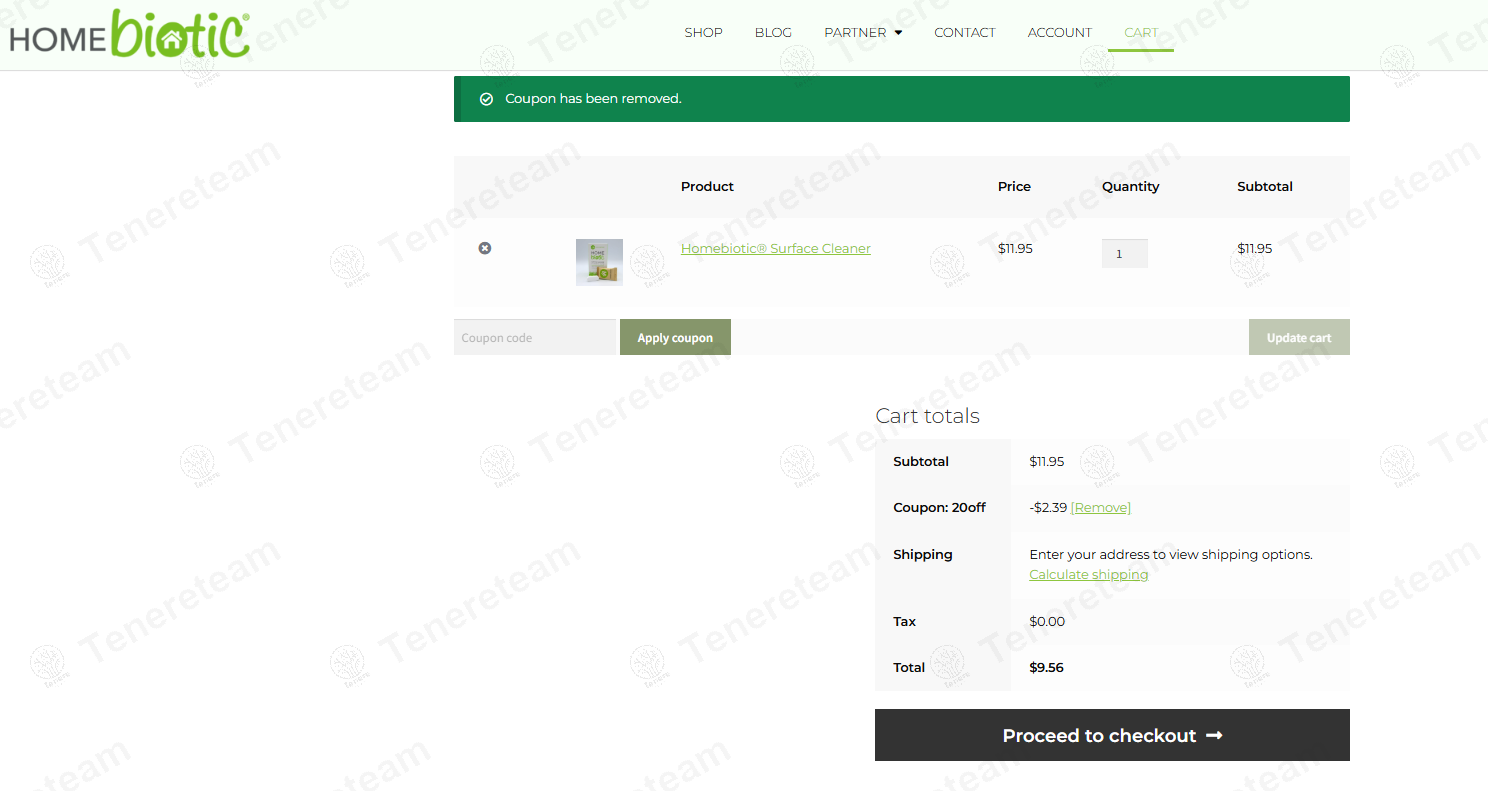This screenshot has height=791, width=1488.
Task: Click the coupon discount -$2.39
Action: point(1048,508)
